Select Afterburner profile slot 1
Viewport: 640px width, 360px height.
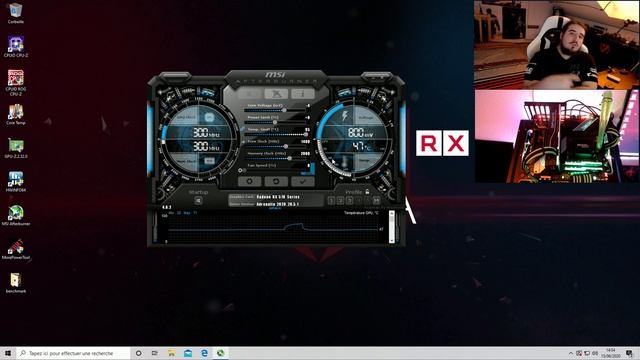331,200
